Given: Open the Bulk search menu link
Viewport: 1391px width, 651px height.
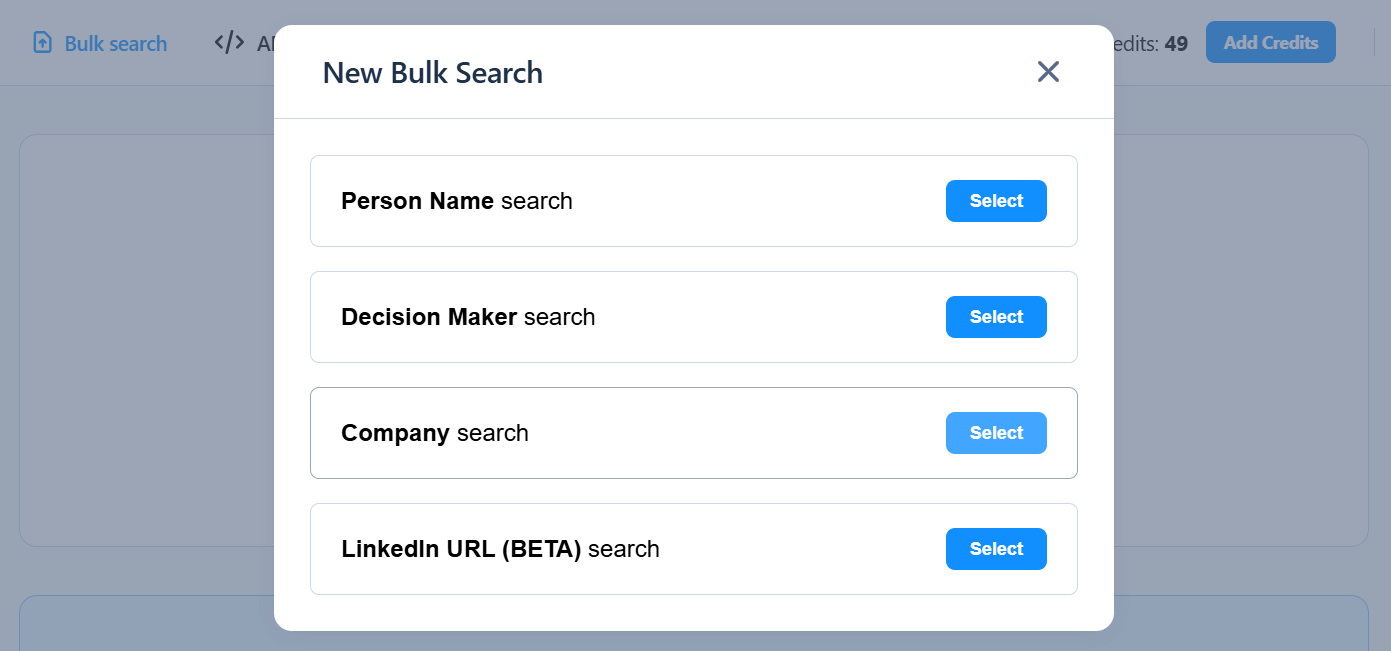Looking at the screenshot, I should [x=115, y=44].
